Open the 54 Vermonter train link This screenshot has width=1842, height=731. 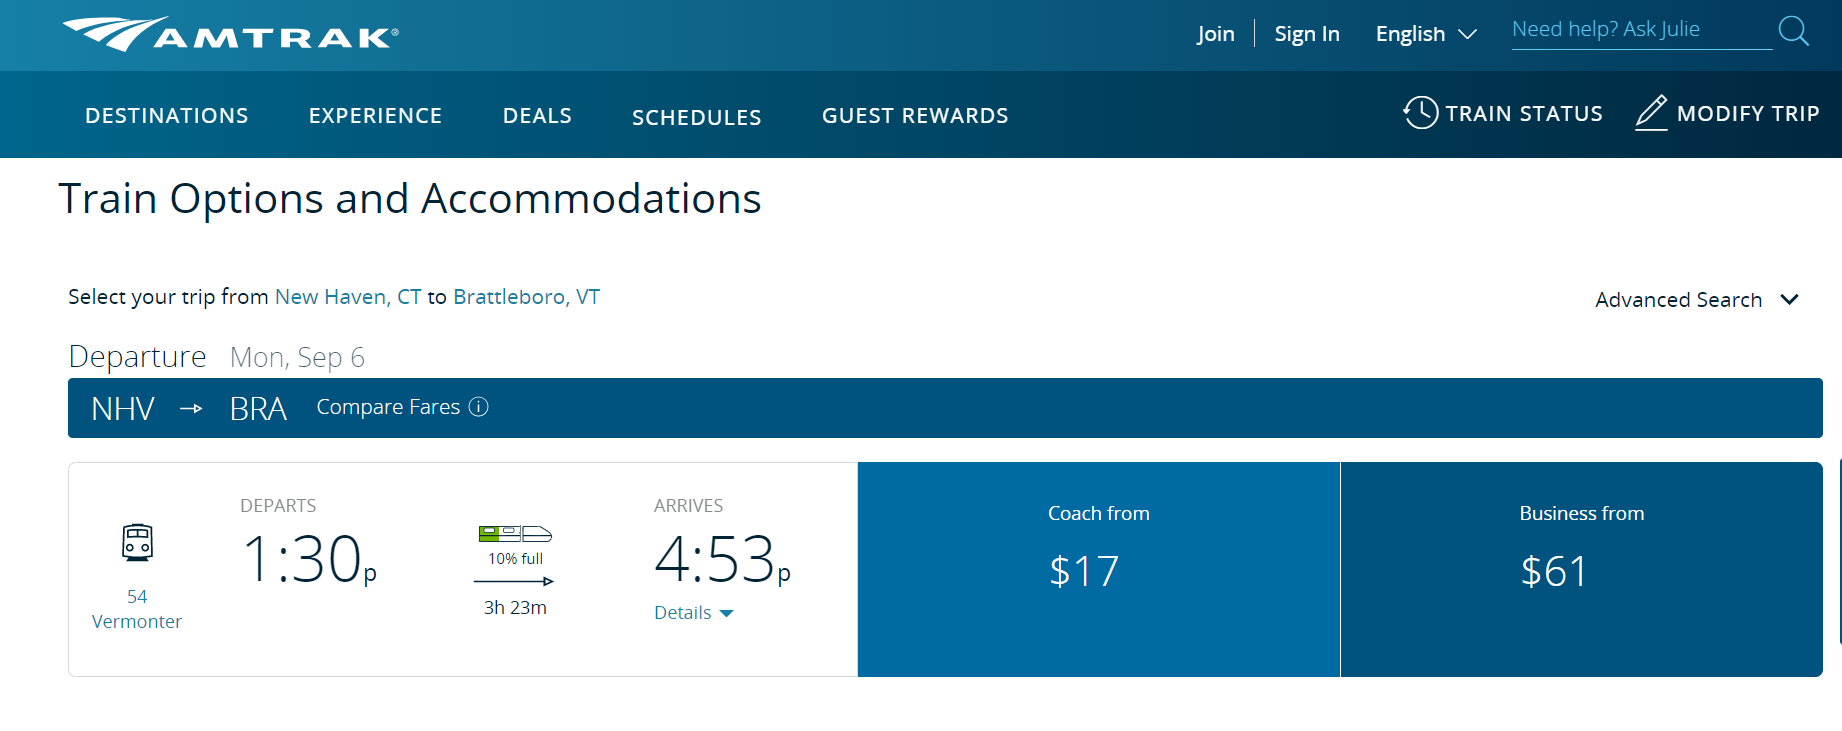pyautogui.click(x=137, y=609)
